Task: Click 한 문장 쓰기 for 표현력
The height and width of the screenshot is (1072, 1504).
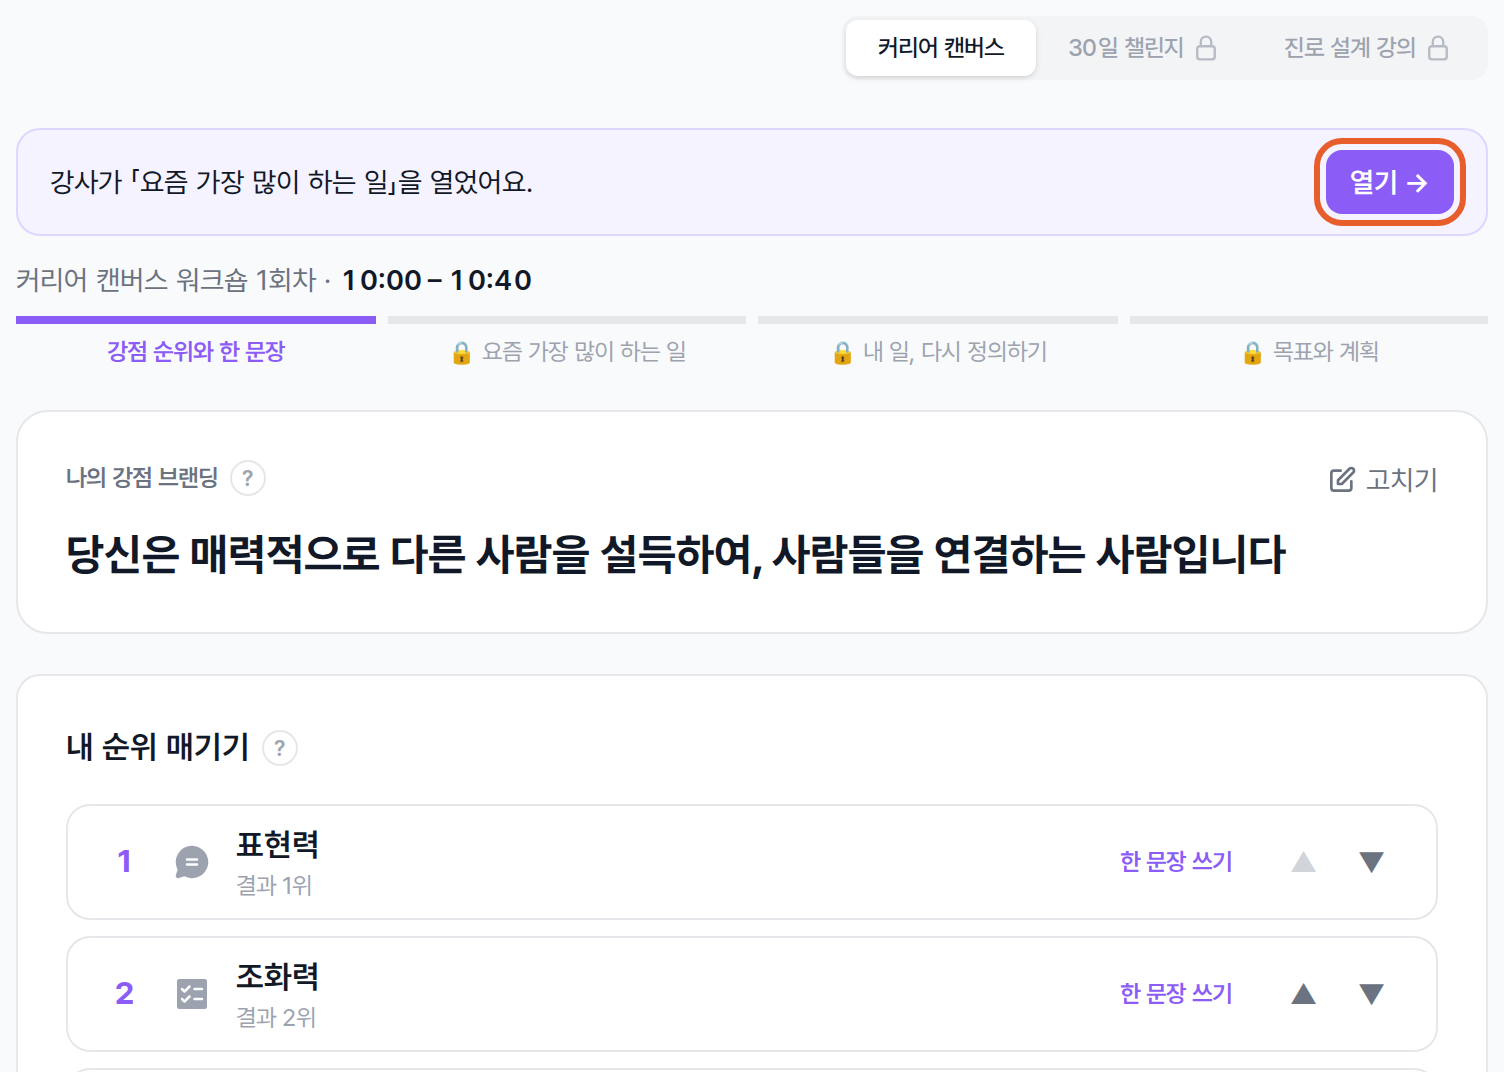Action: point(1176,862)
